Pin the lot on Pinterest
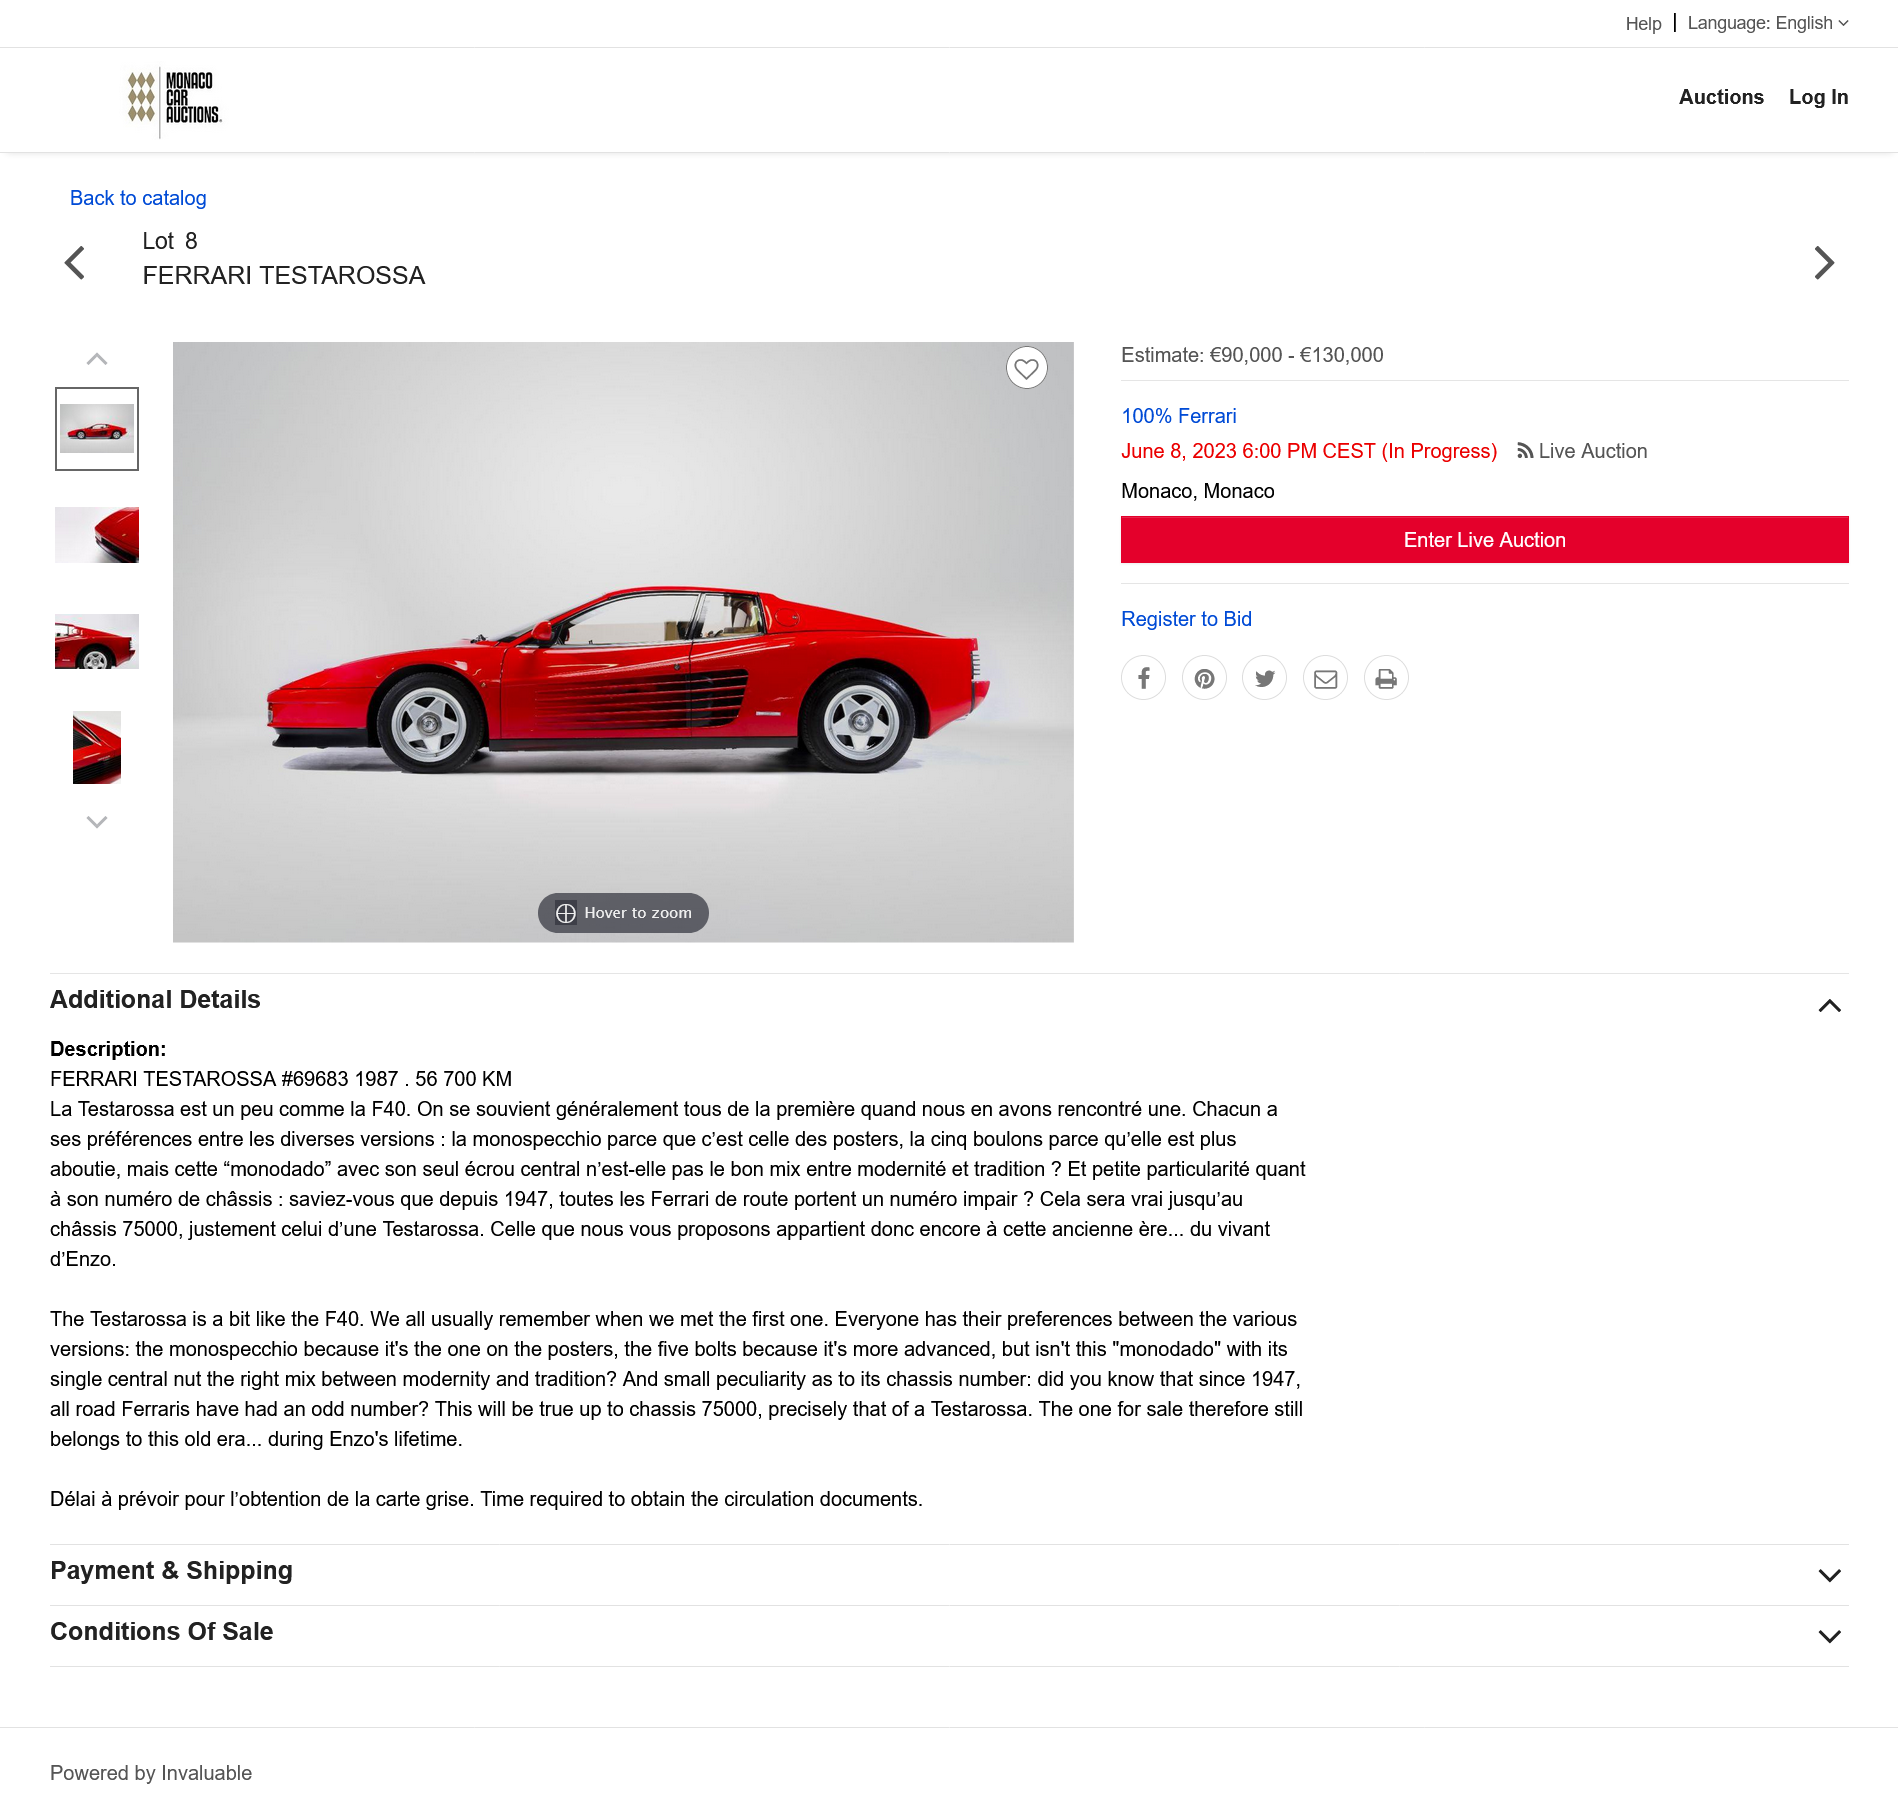This screenshot has height=1817, width=1898. pyautogui.click(x=1204, y=679)
